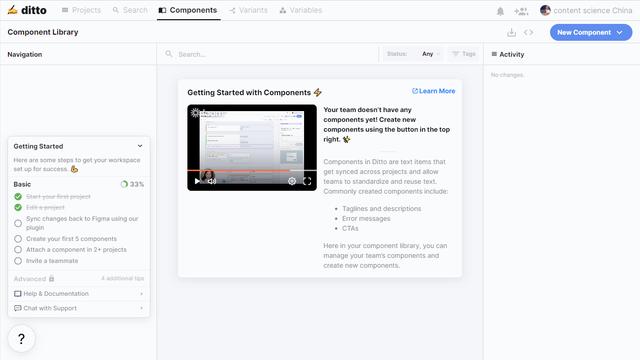Click the invite teammates icon
The image size is (640, 360).
click(x=521, y=11)
